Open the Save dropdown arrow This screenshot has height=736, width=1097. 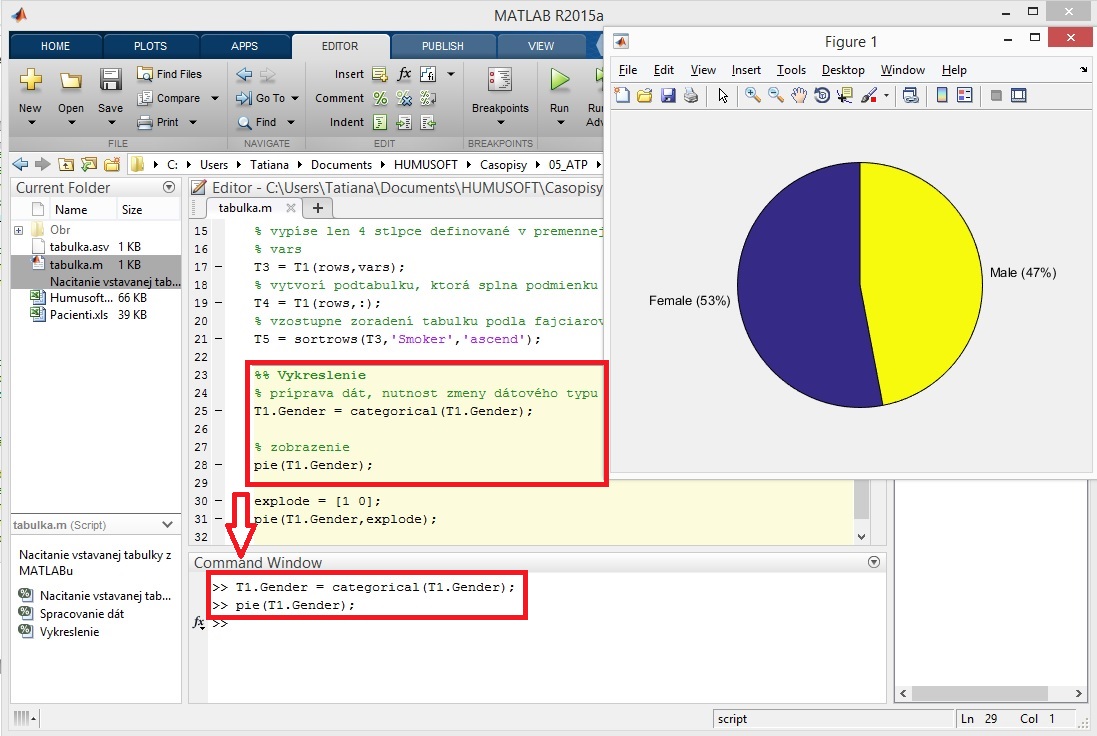[x=111, y=123]
